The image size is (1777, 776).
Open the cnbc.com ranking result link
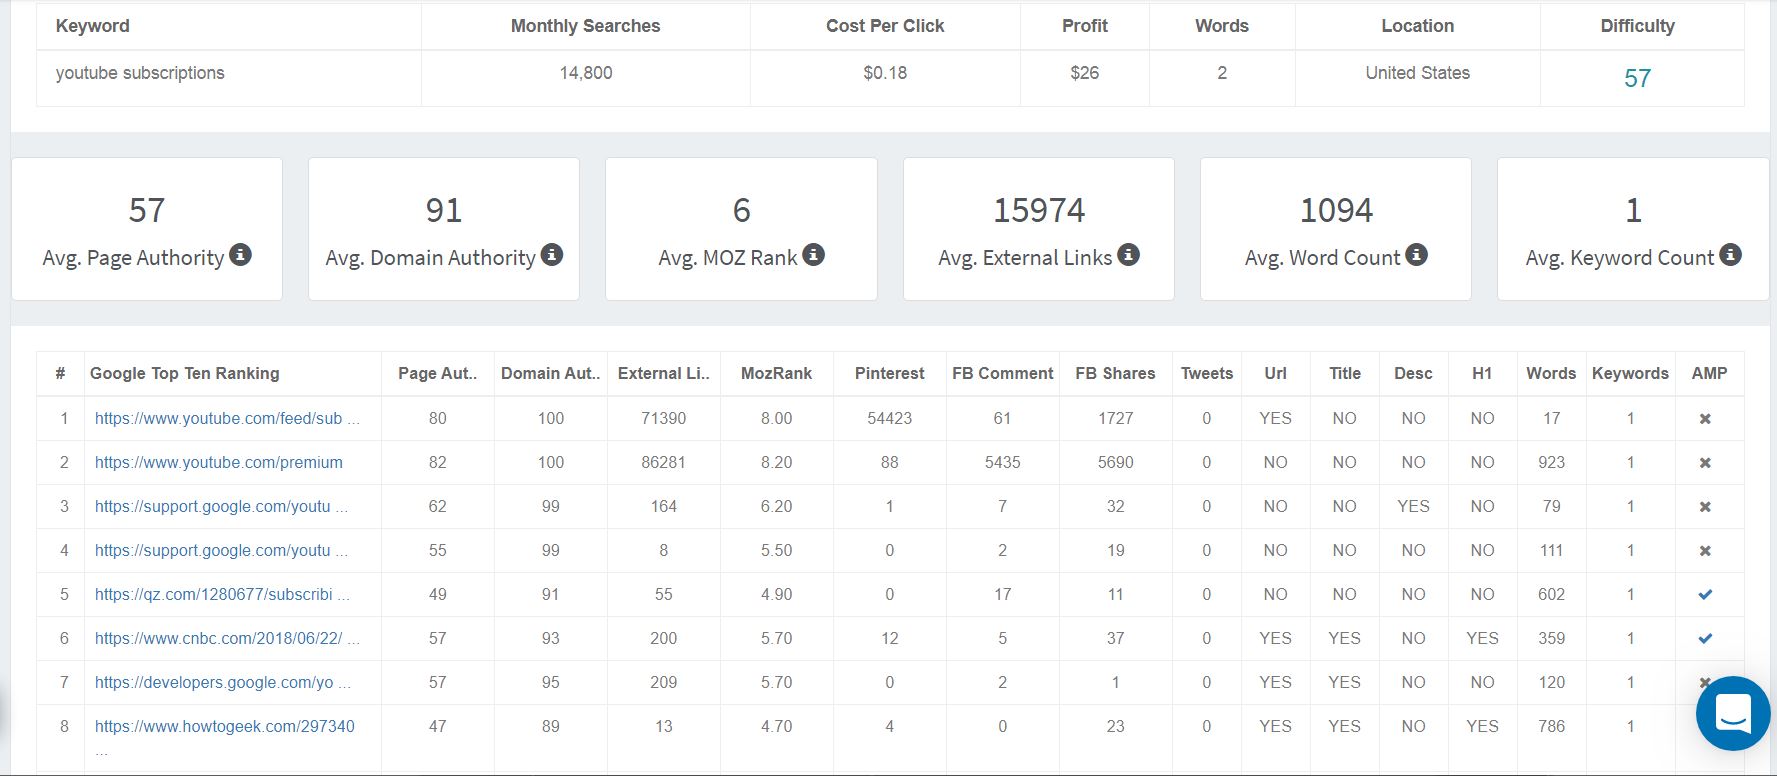pos(218,638)
